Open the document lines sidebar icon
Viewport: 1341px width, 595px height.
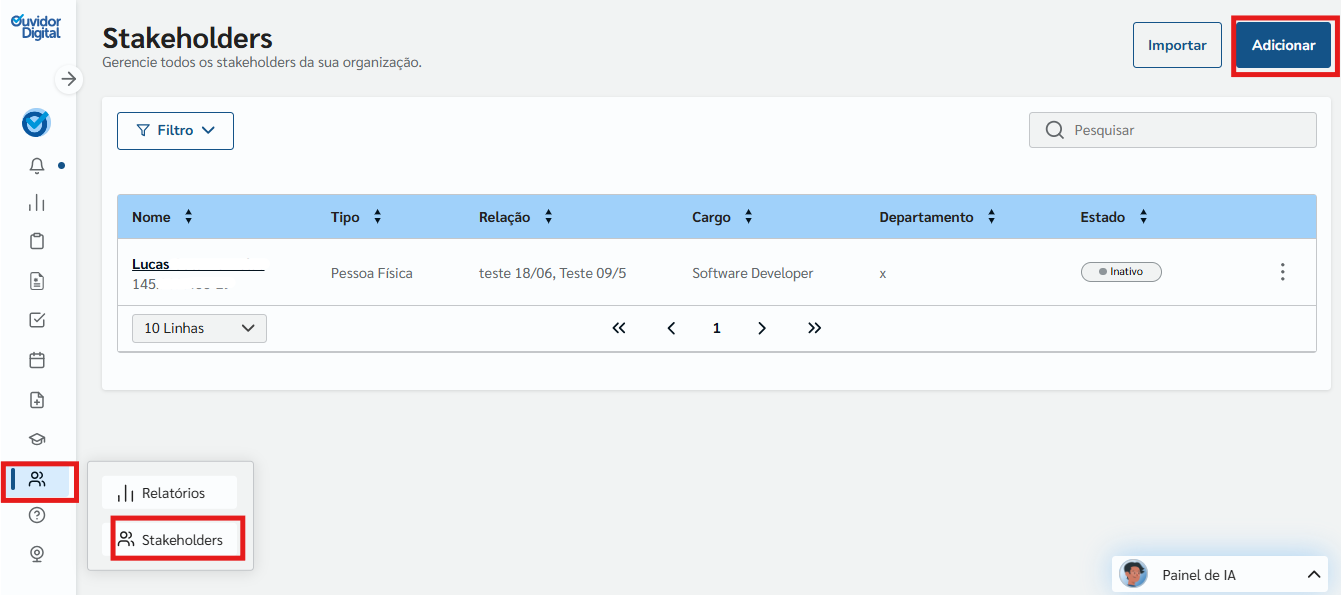(37, 281)
